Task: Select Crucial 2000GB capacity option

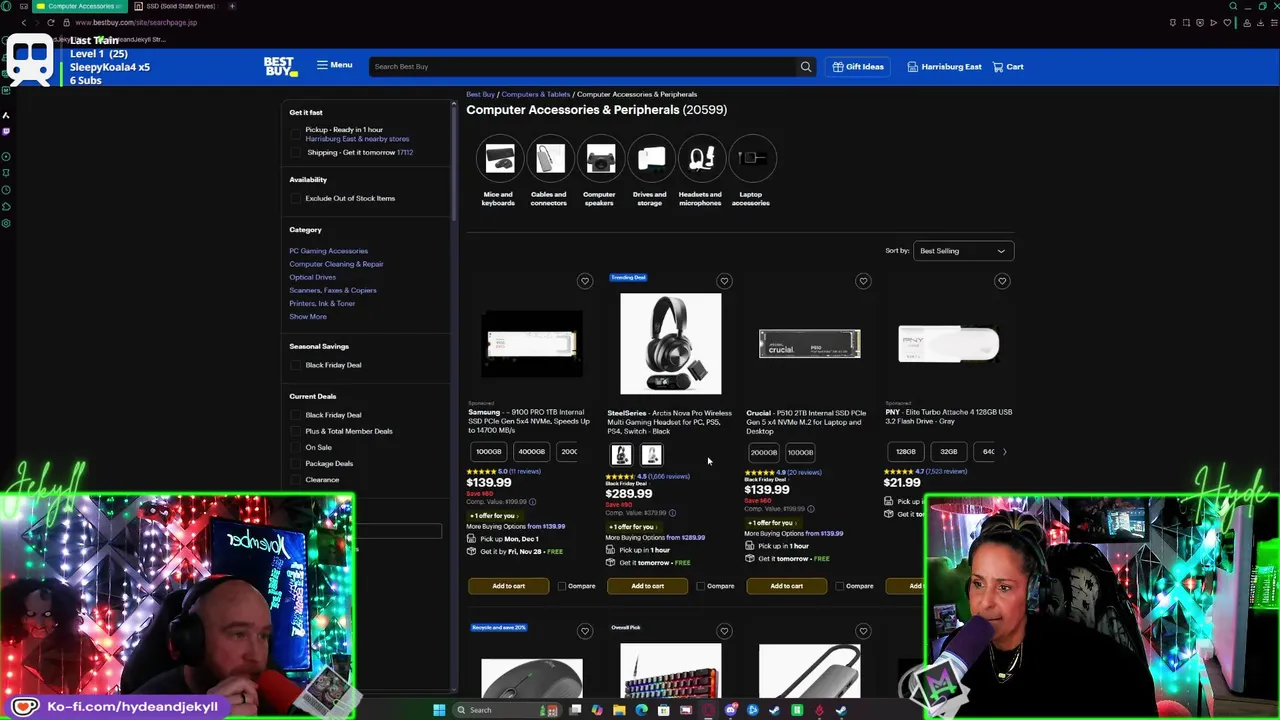Action: coord(764,452)
